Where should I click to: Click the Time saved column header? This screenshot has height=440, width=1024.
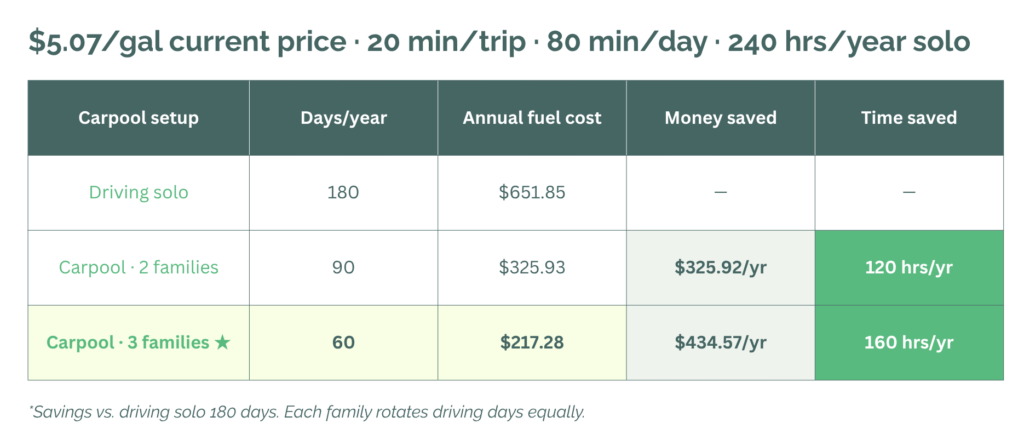[x=909, y=118]
